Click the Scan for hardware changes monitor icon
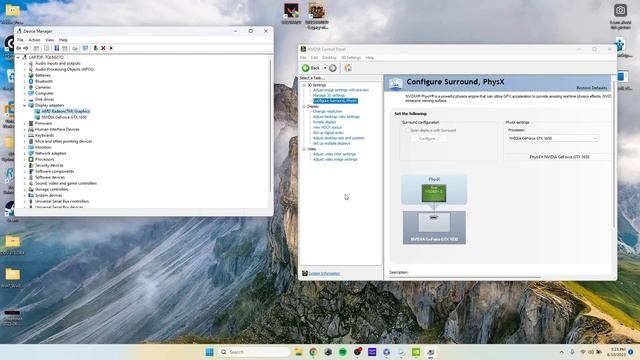Image resolution: width=640 pixels, height=360 pixels. (85, 48)
